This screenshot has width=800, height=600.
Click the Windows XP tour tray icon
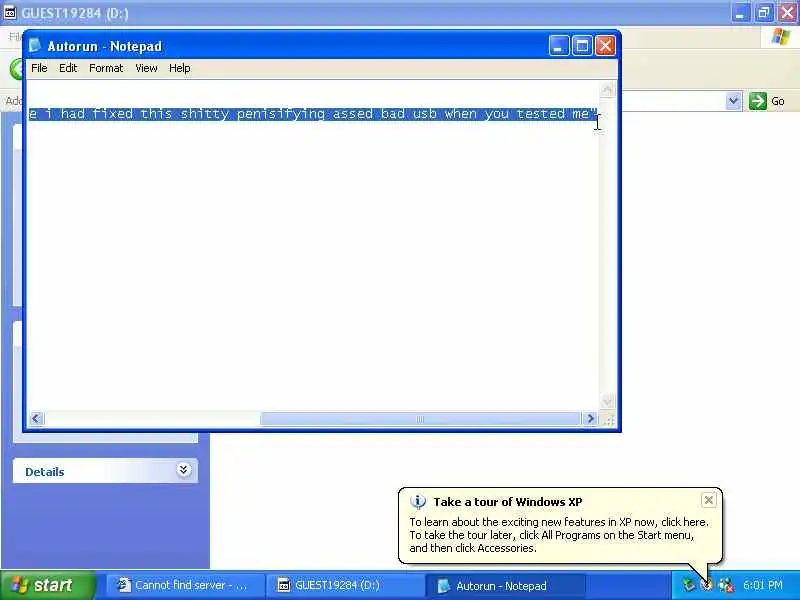point(707,585)
